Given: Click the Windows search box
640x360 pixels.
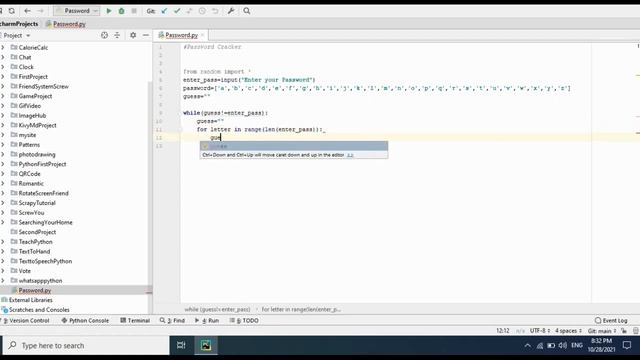Looking at the screenshot, I should click(86, 346).
